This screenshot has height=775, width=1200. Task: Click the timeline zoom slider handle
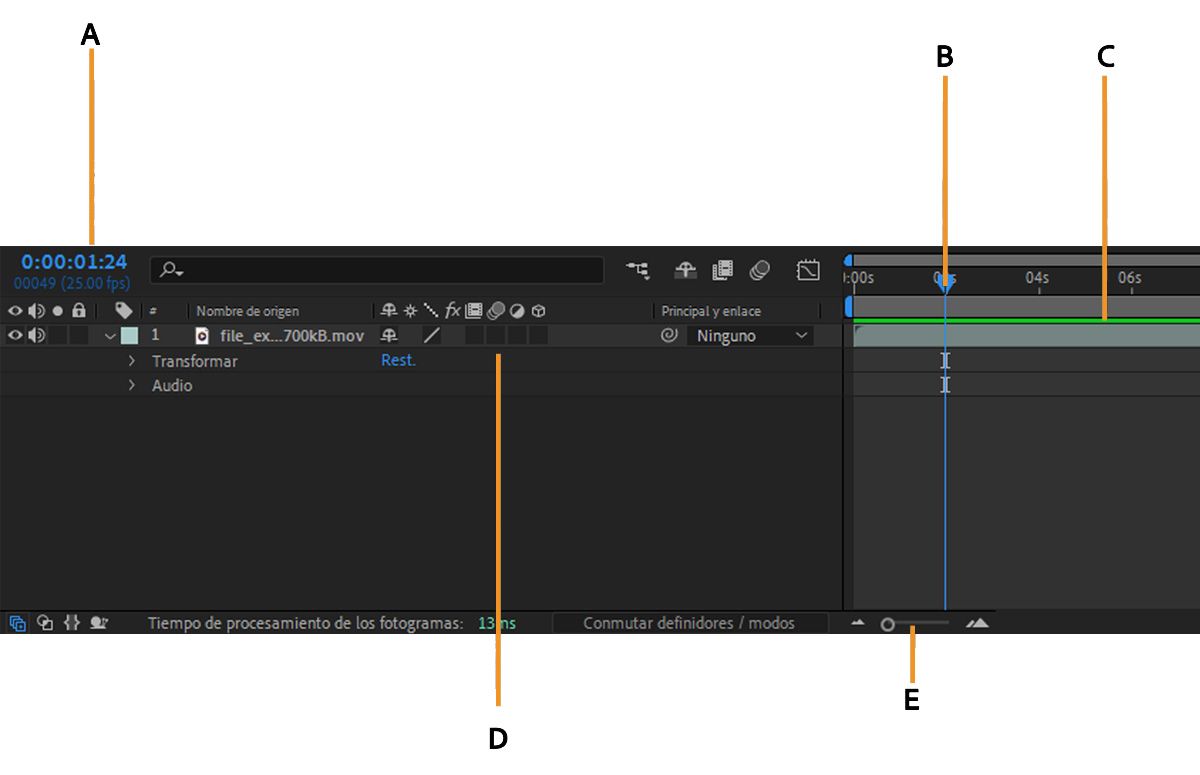click(x=887, y=624)
